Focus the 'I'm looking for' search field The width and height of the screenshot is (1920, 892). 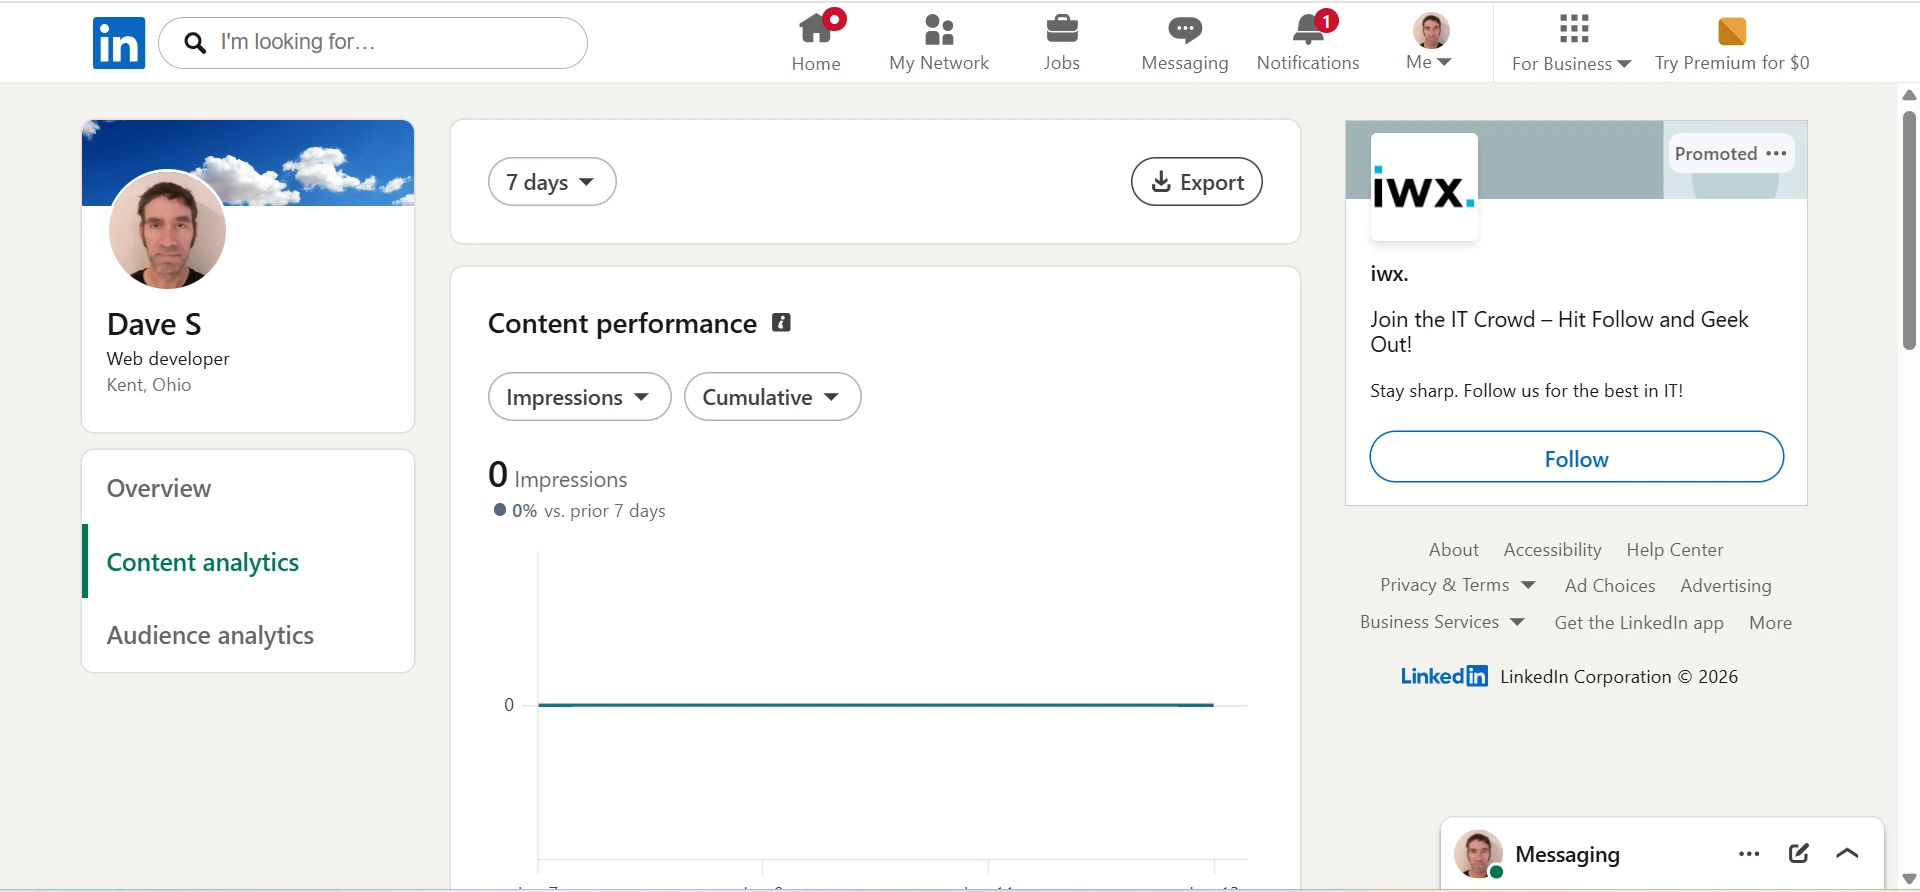coord(373,43)
